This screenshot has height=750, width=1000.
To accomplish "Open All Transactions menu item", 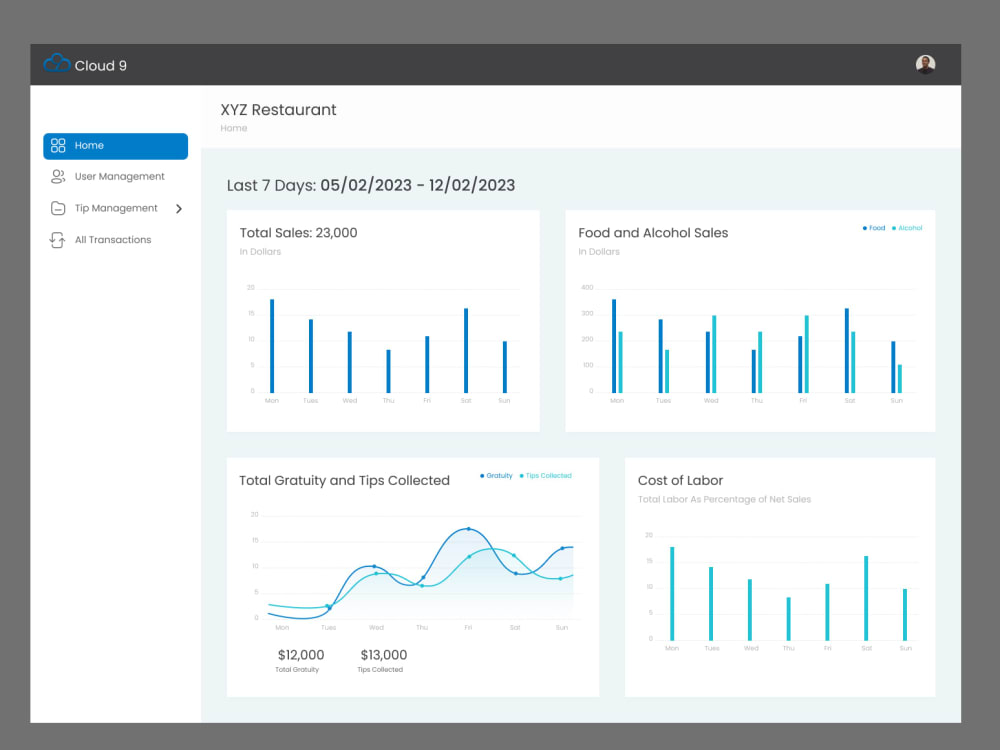I will 115,240.
